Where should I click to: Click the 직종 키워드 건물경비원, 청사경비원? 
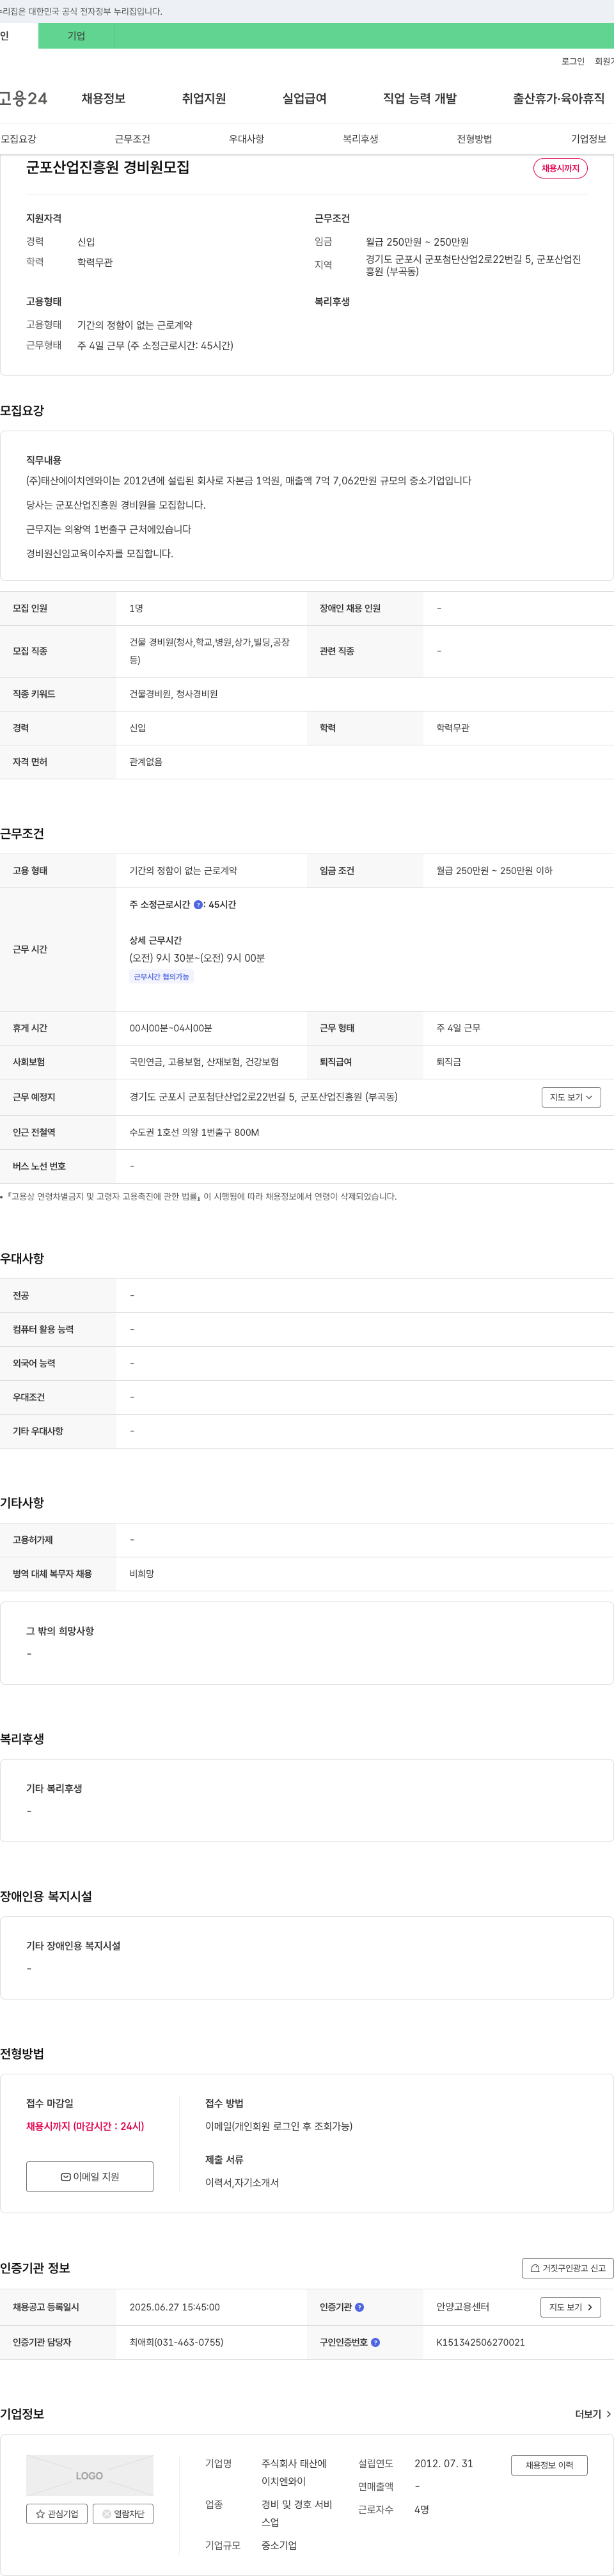pyautogui.click(x=173, y=694)
